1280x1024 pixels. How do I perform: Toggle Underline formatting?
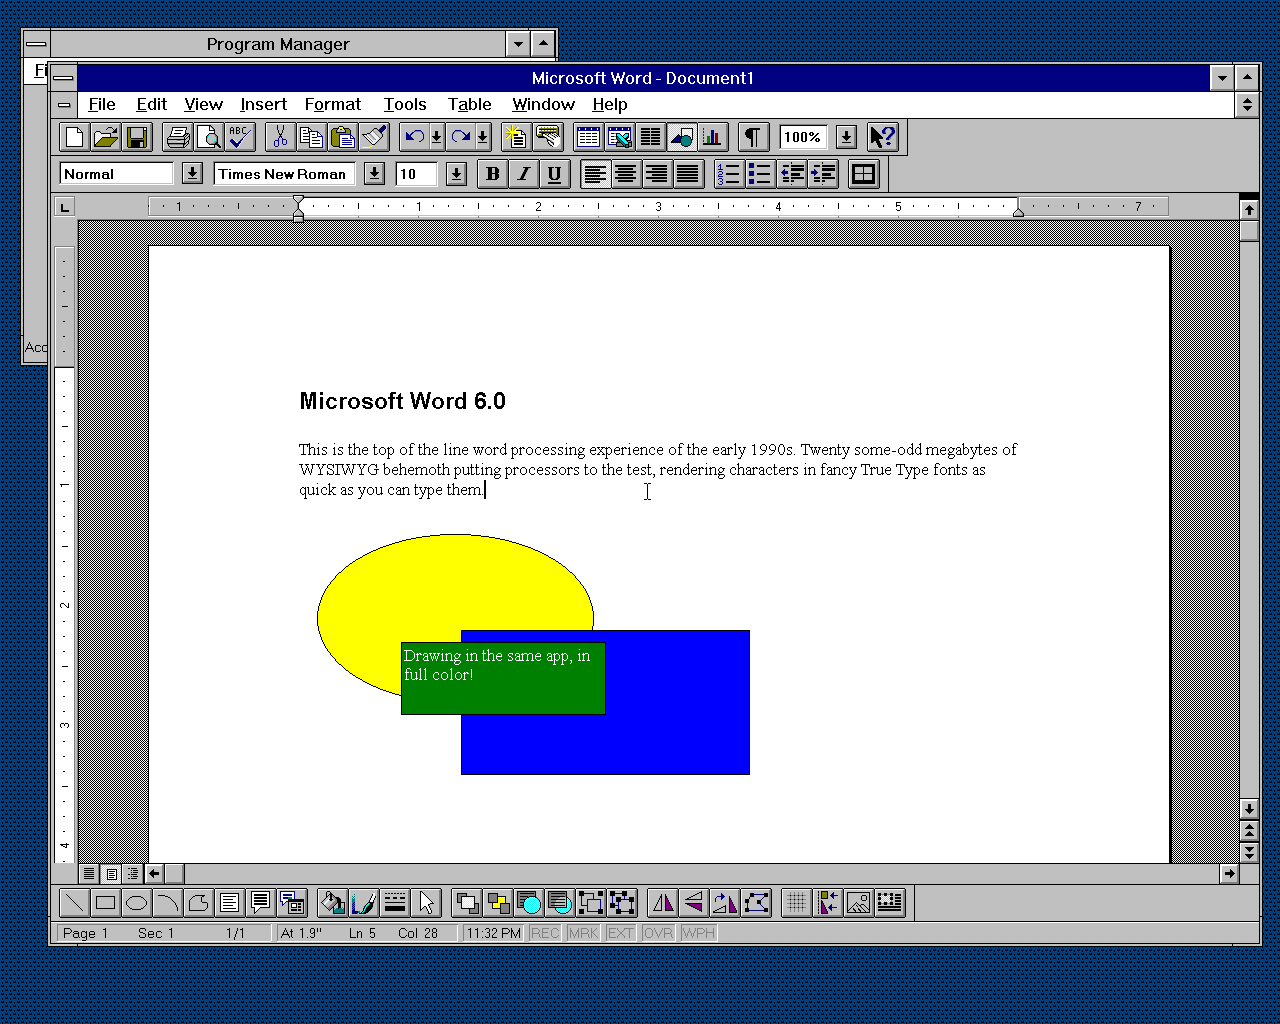554,174
